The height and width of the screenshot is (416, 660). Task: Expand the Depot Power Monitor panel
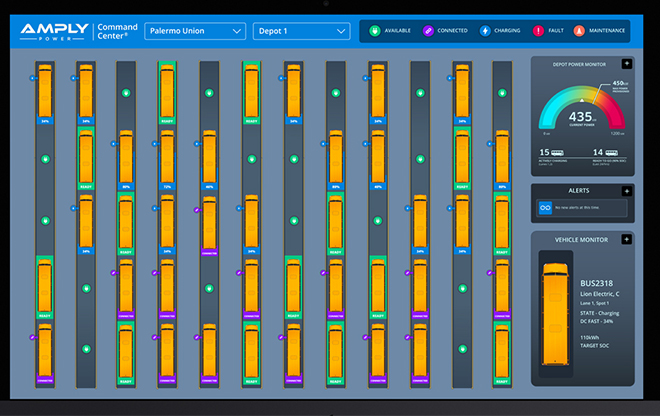point(626,63)
